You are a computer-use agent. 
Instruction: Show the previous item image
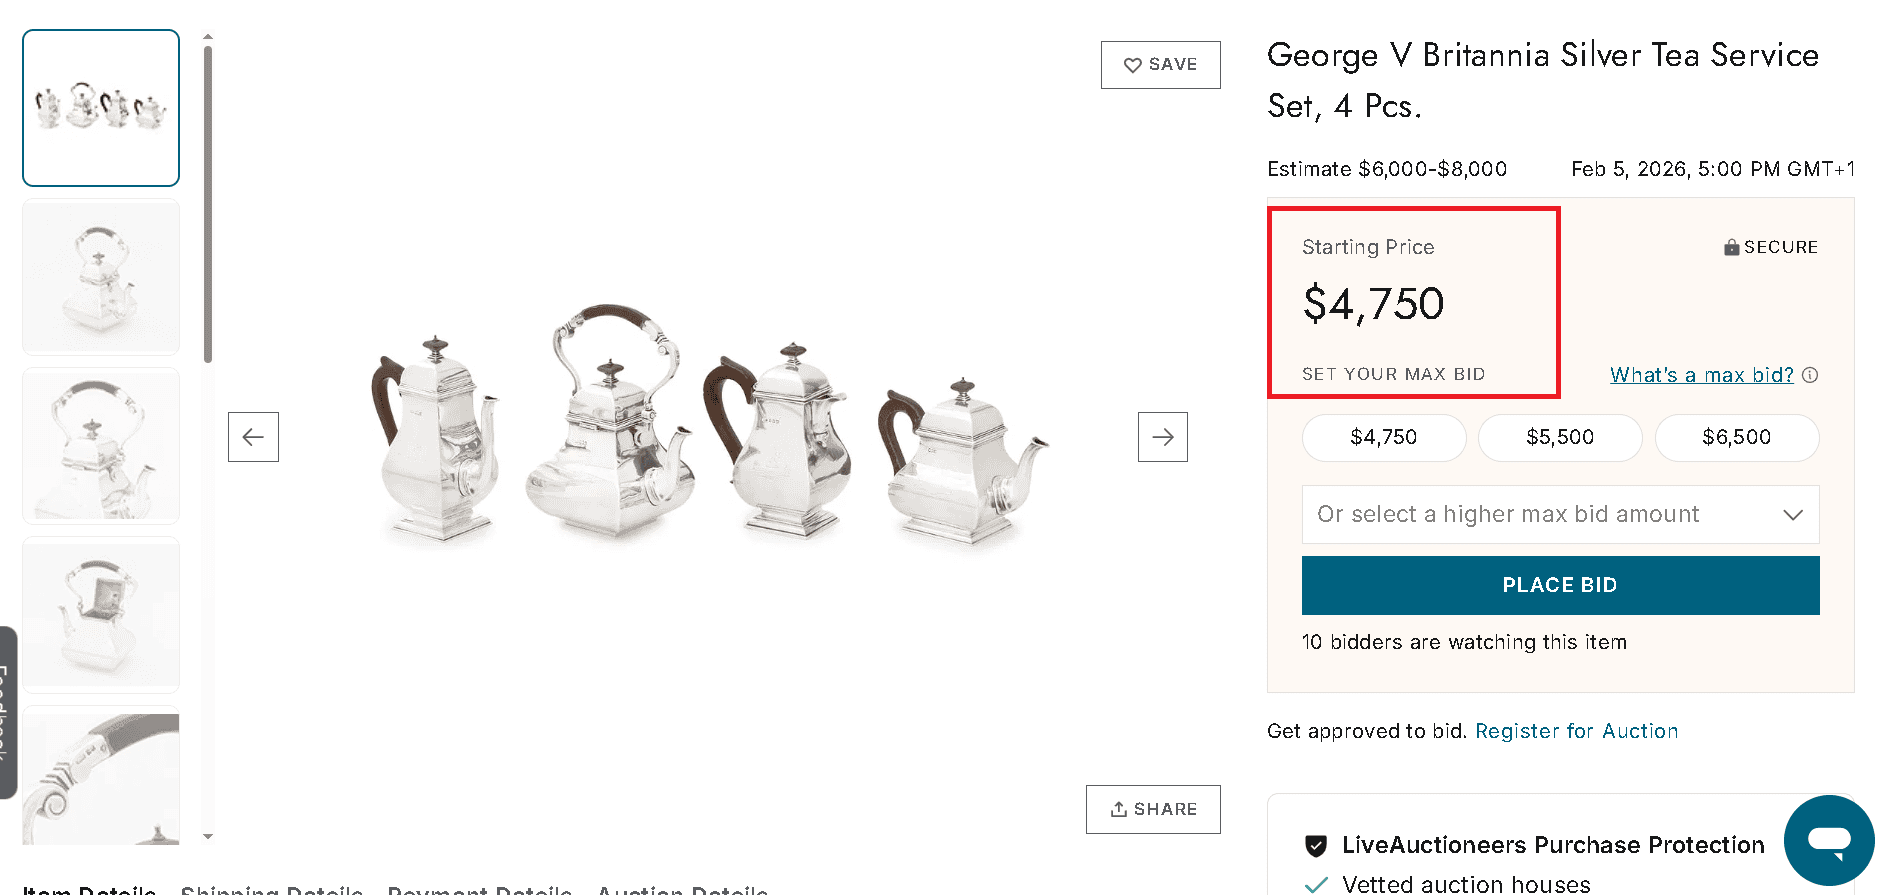pos(253,437)
